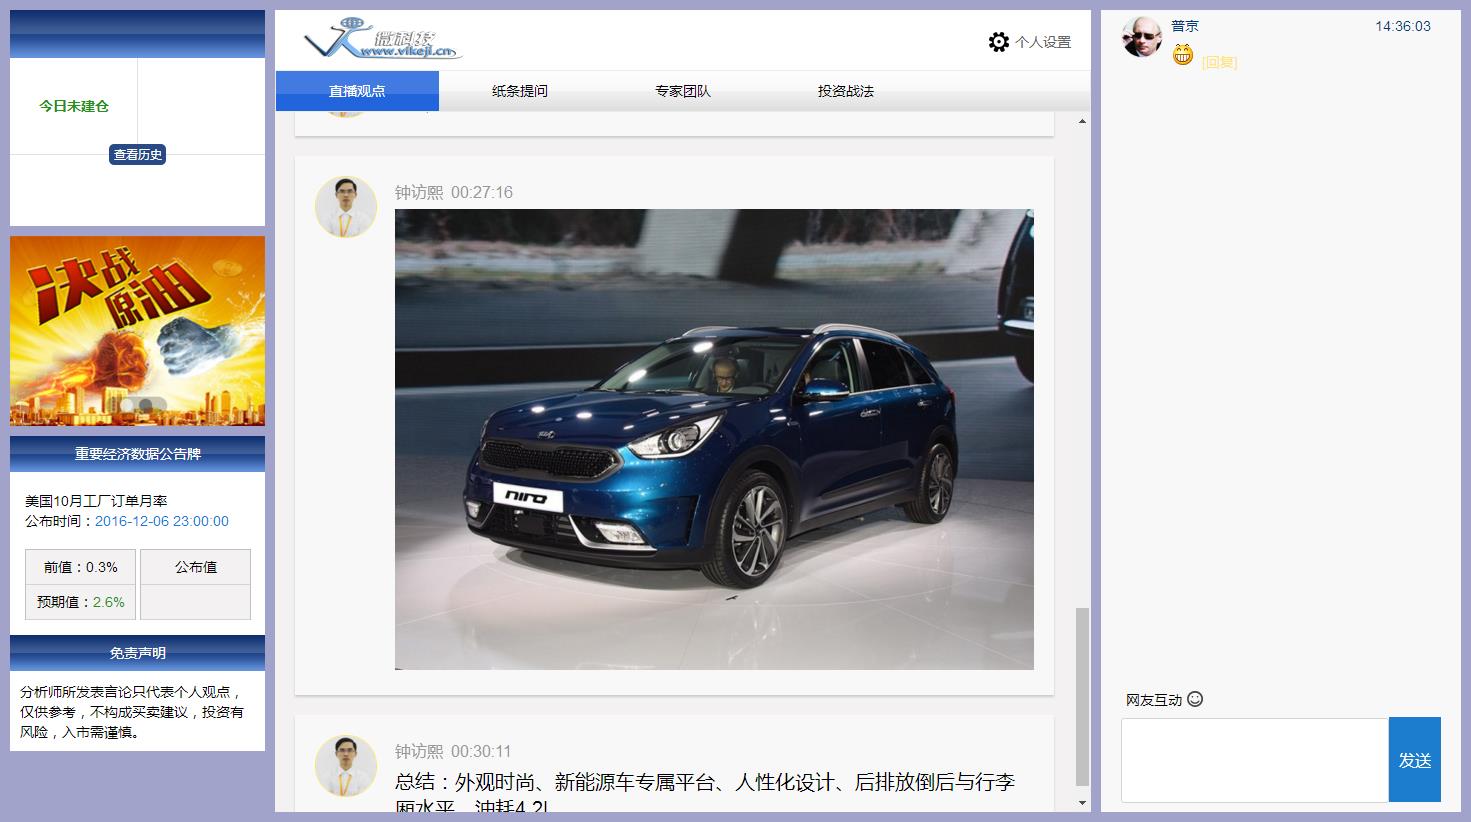The height and width of the screenshot is (822, 1471).
Task: Click the [回复] reply link
Action: (x=1219, y=62)
